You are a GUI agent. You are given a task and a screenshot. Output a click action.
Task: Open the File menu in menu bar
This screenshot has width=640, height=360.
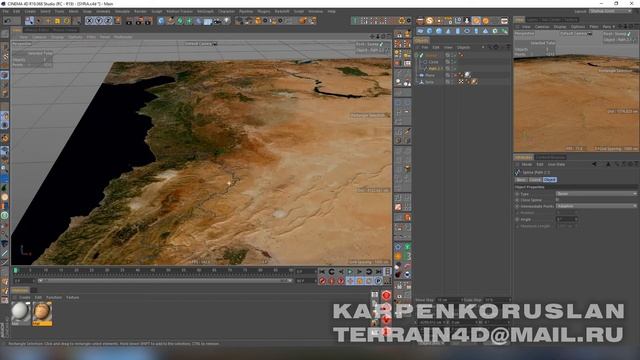click(6, 11)
